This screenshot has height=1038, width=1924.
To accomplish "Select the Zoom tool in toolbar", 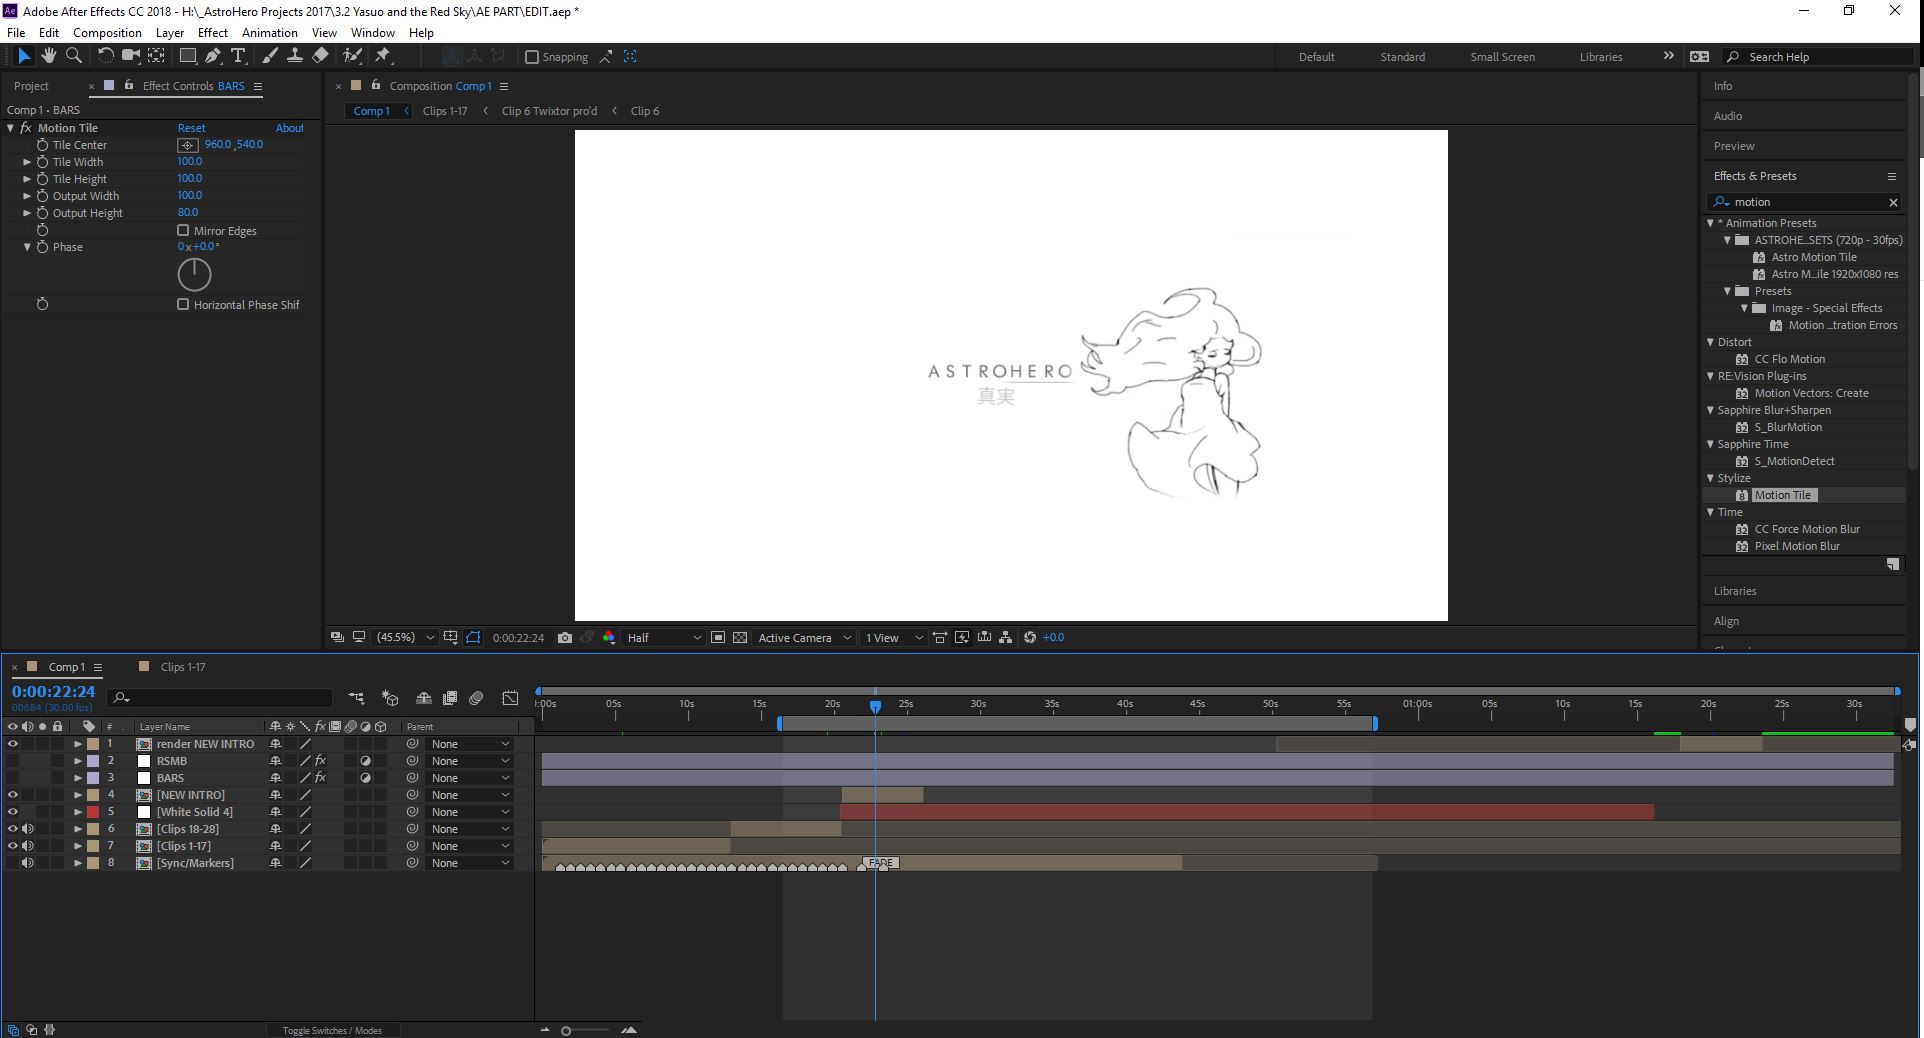I will (73, 56).
